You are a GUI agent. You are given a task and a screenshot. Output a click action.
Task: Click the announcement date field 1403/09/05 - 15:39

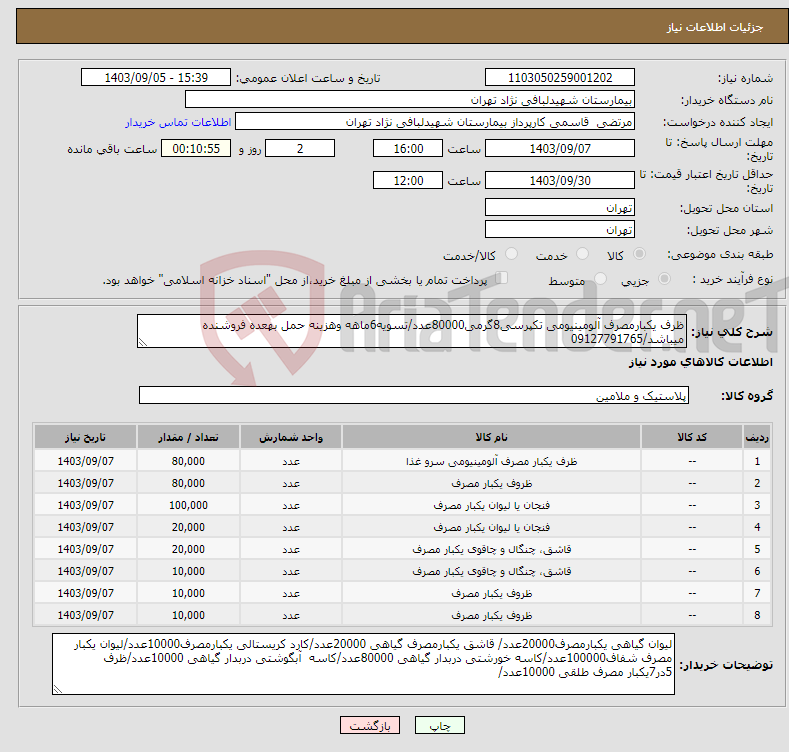(155, 78)
